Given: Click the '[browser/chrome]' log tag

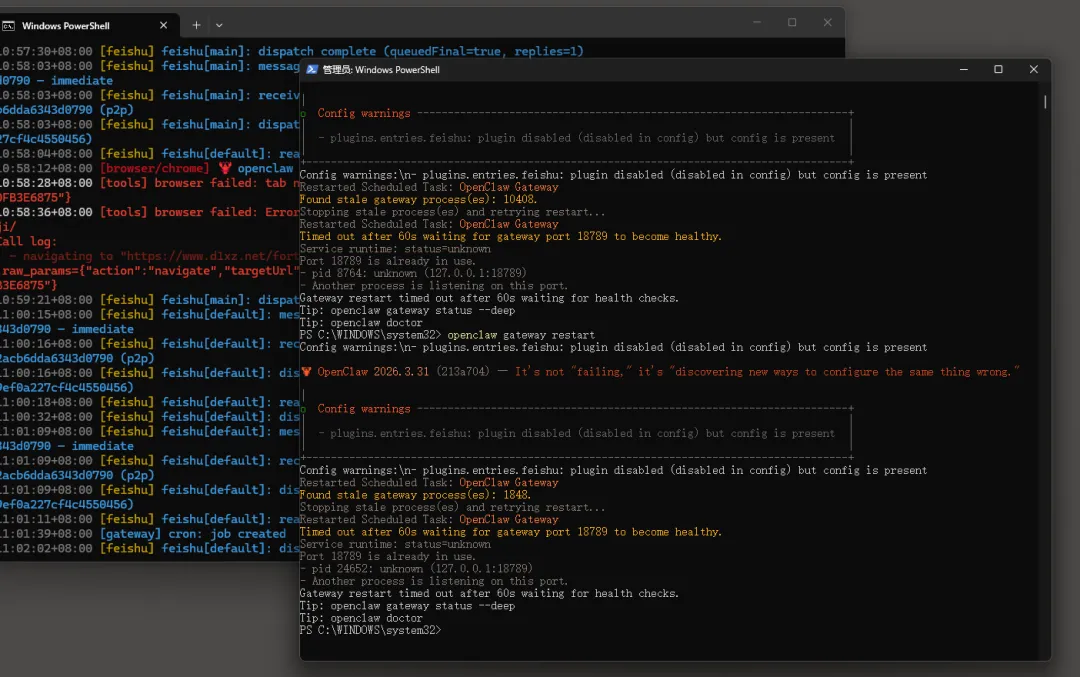Looking at the screenshot, I should tap(154, 168).
